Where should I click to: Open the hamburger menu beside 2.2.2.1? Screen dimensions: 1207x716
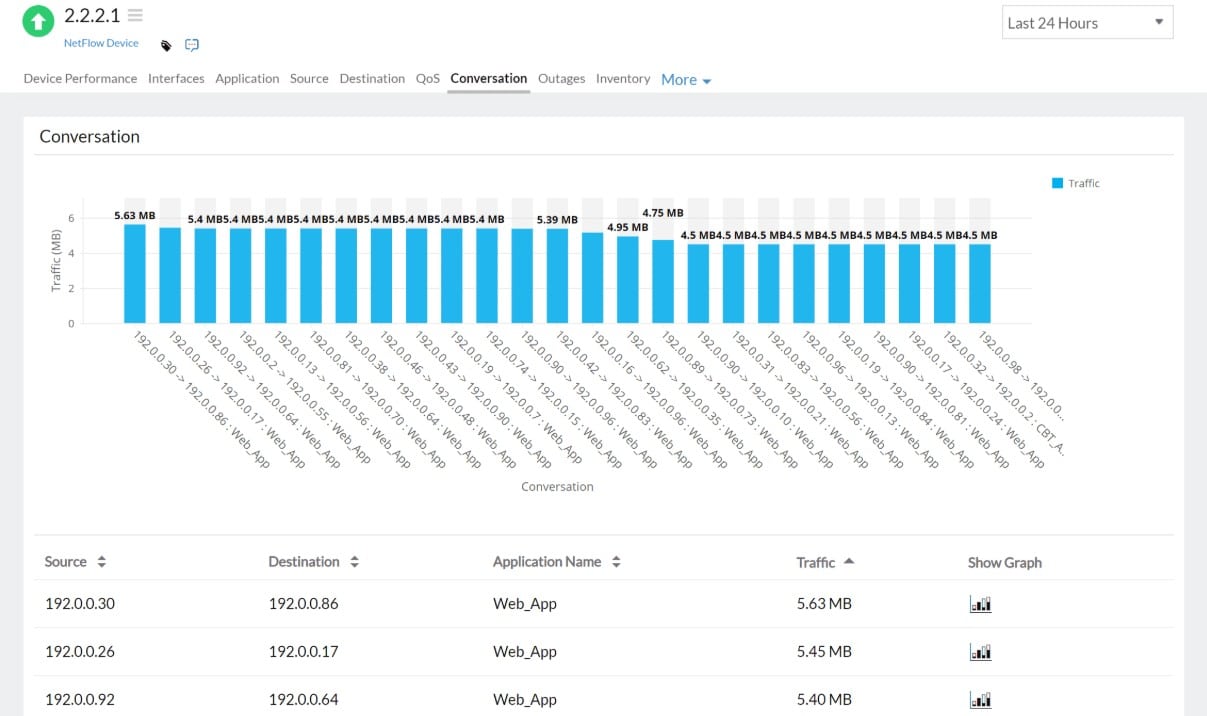[135, 16]
